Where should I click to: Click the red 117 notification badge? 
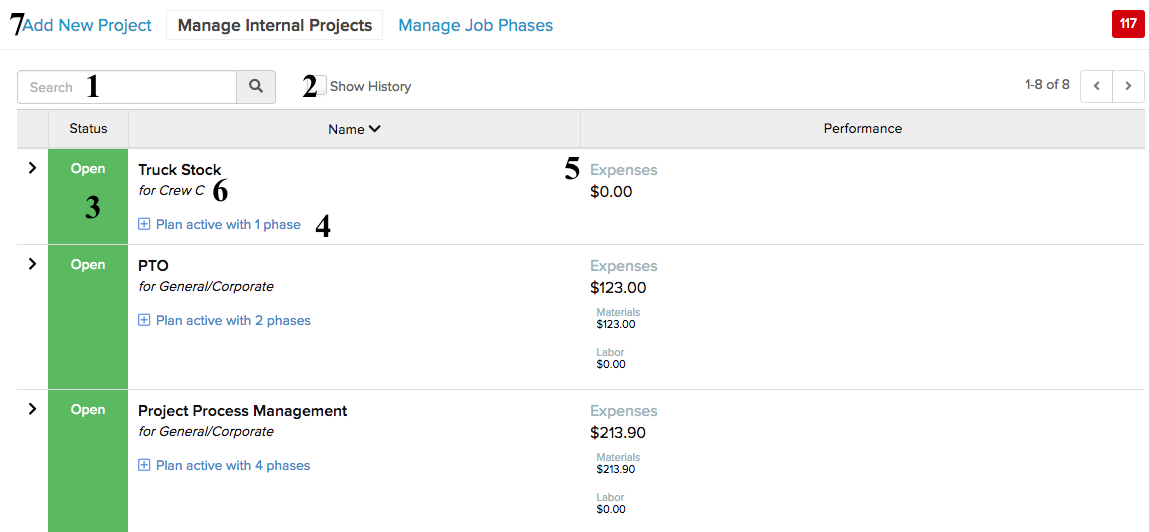(x=1128, y=24)
